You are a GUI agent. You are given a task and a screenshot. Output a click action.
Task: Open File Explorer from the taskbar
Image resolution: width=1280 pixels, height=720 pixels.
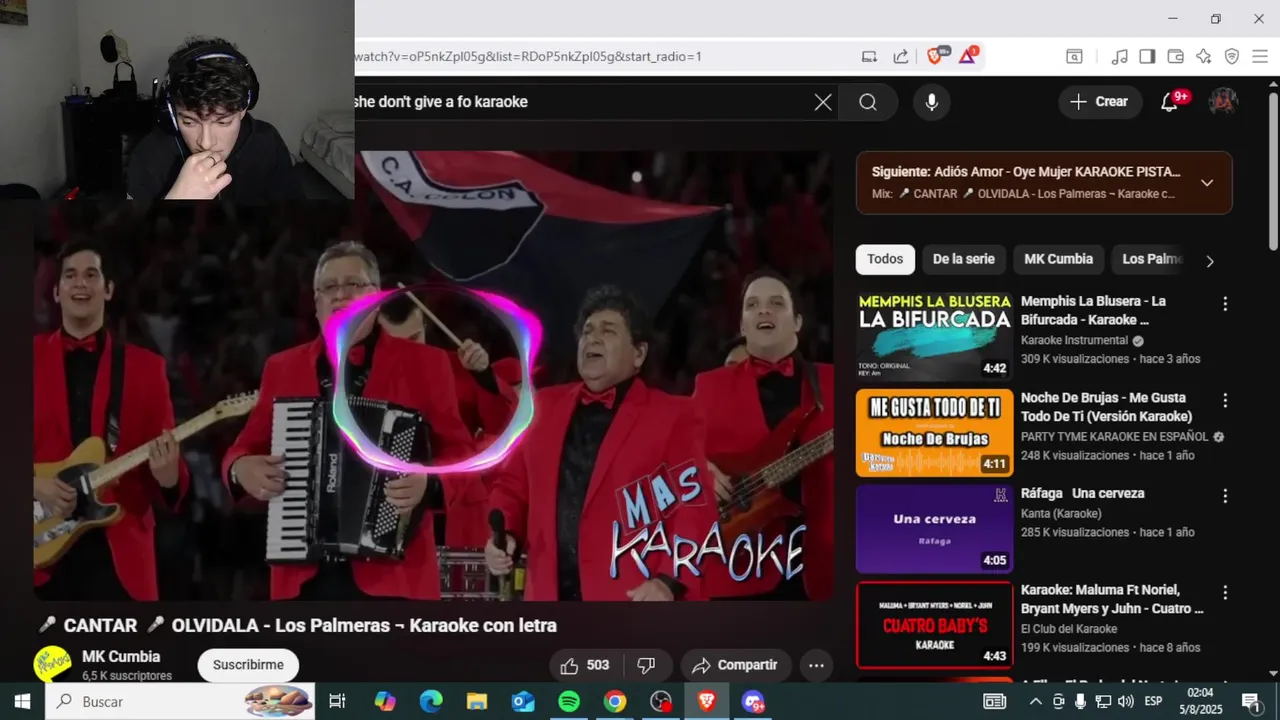point(477,701)
